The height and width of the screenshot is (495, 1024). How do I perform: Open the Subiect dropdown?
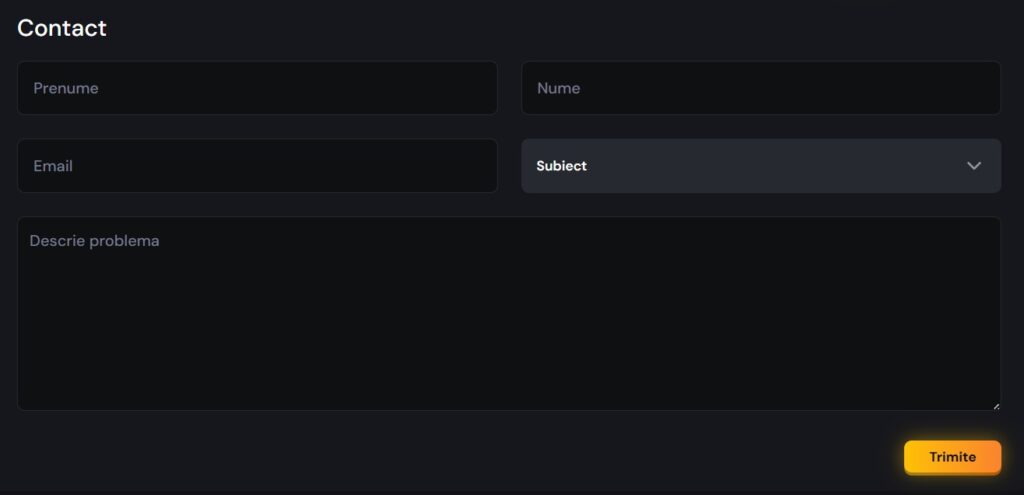pyautogui.click(x=760, y=166)
